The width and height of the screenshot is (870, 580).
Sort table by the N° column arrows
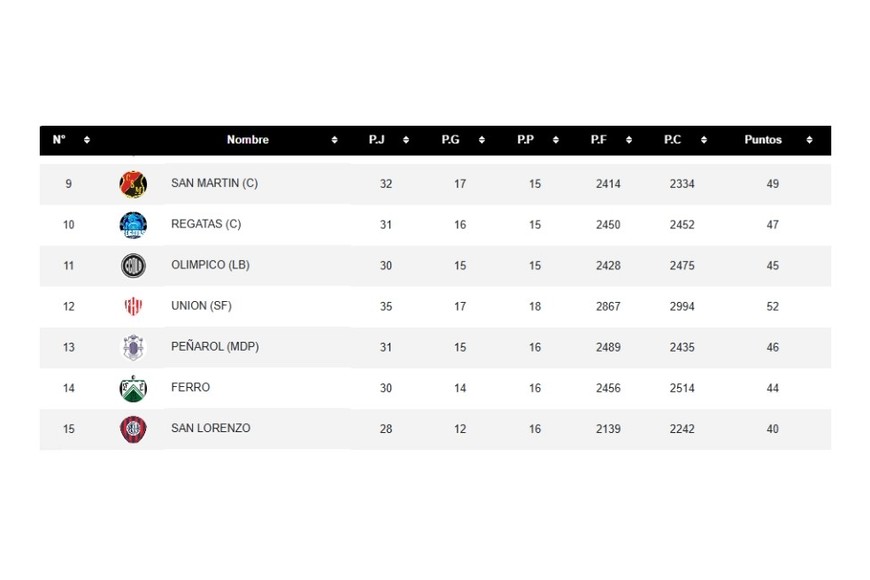click(x=87, y=140)
